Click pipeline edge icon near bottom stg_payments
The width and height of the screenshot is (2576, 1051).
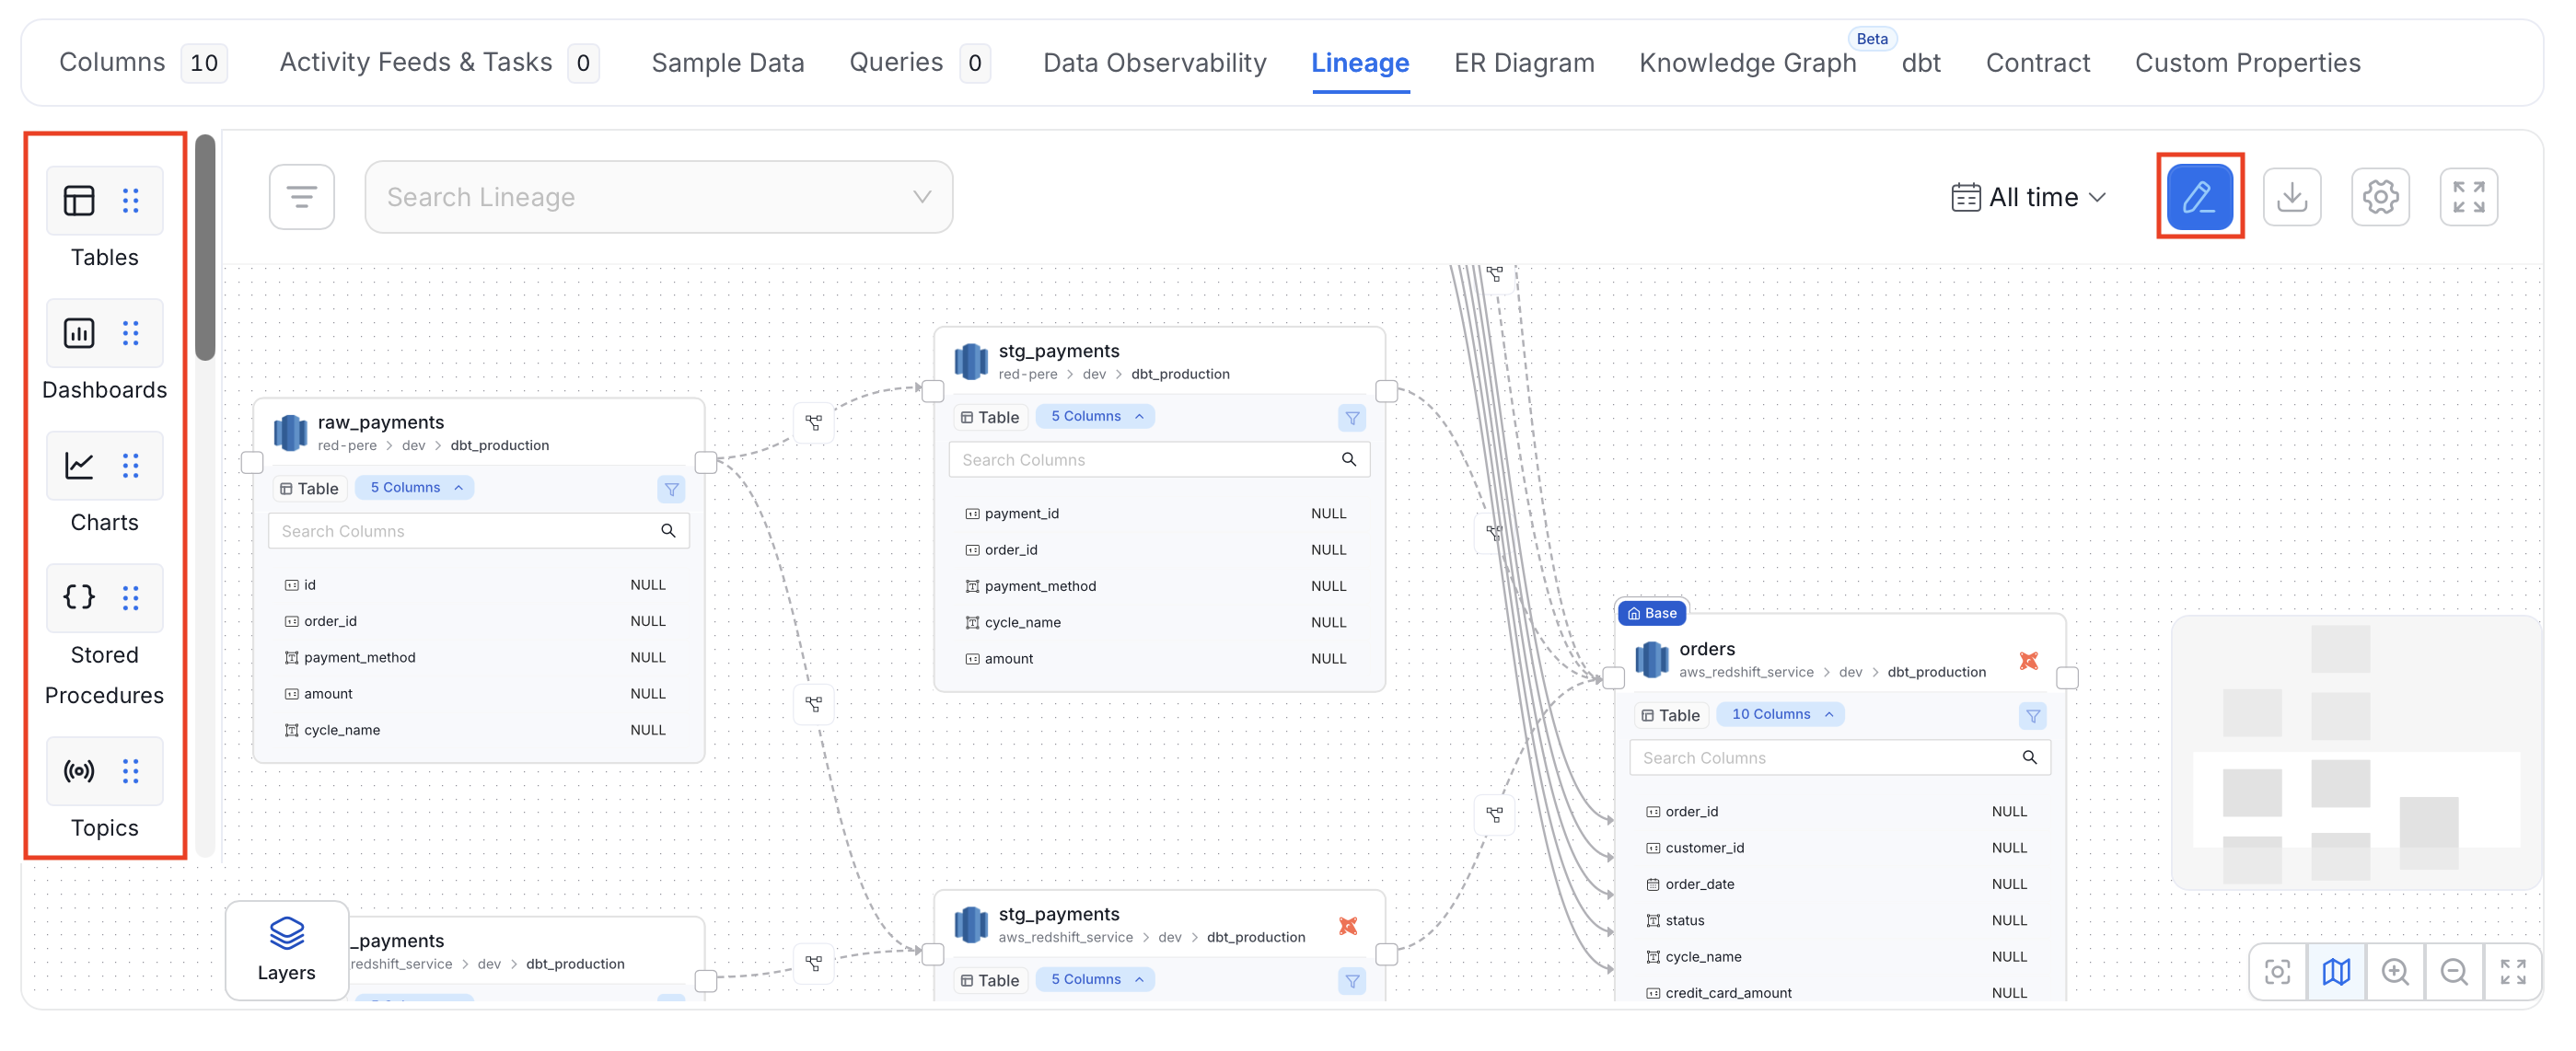[x=814, y=964]
